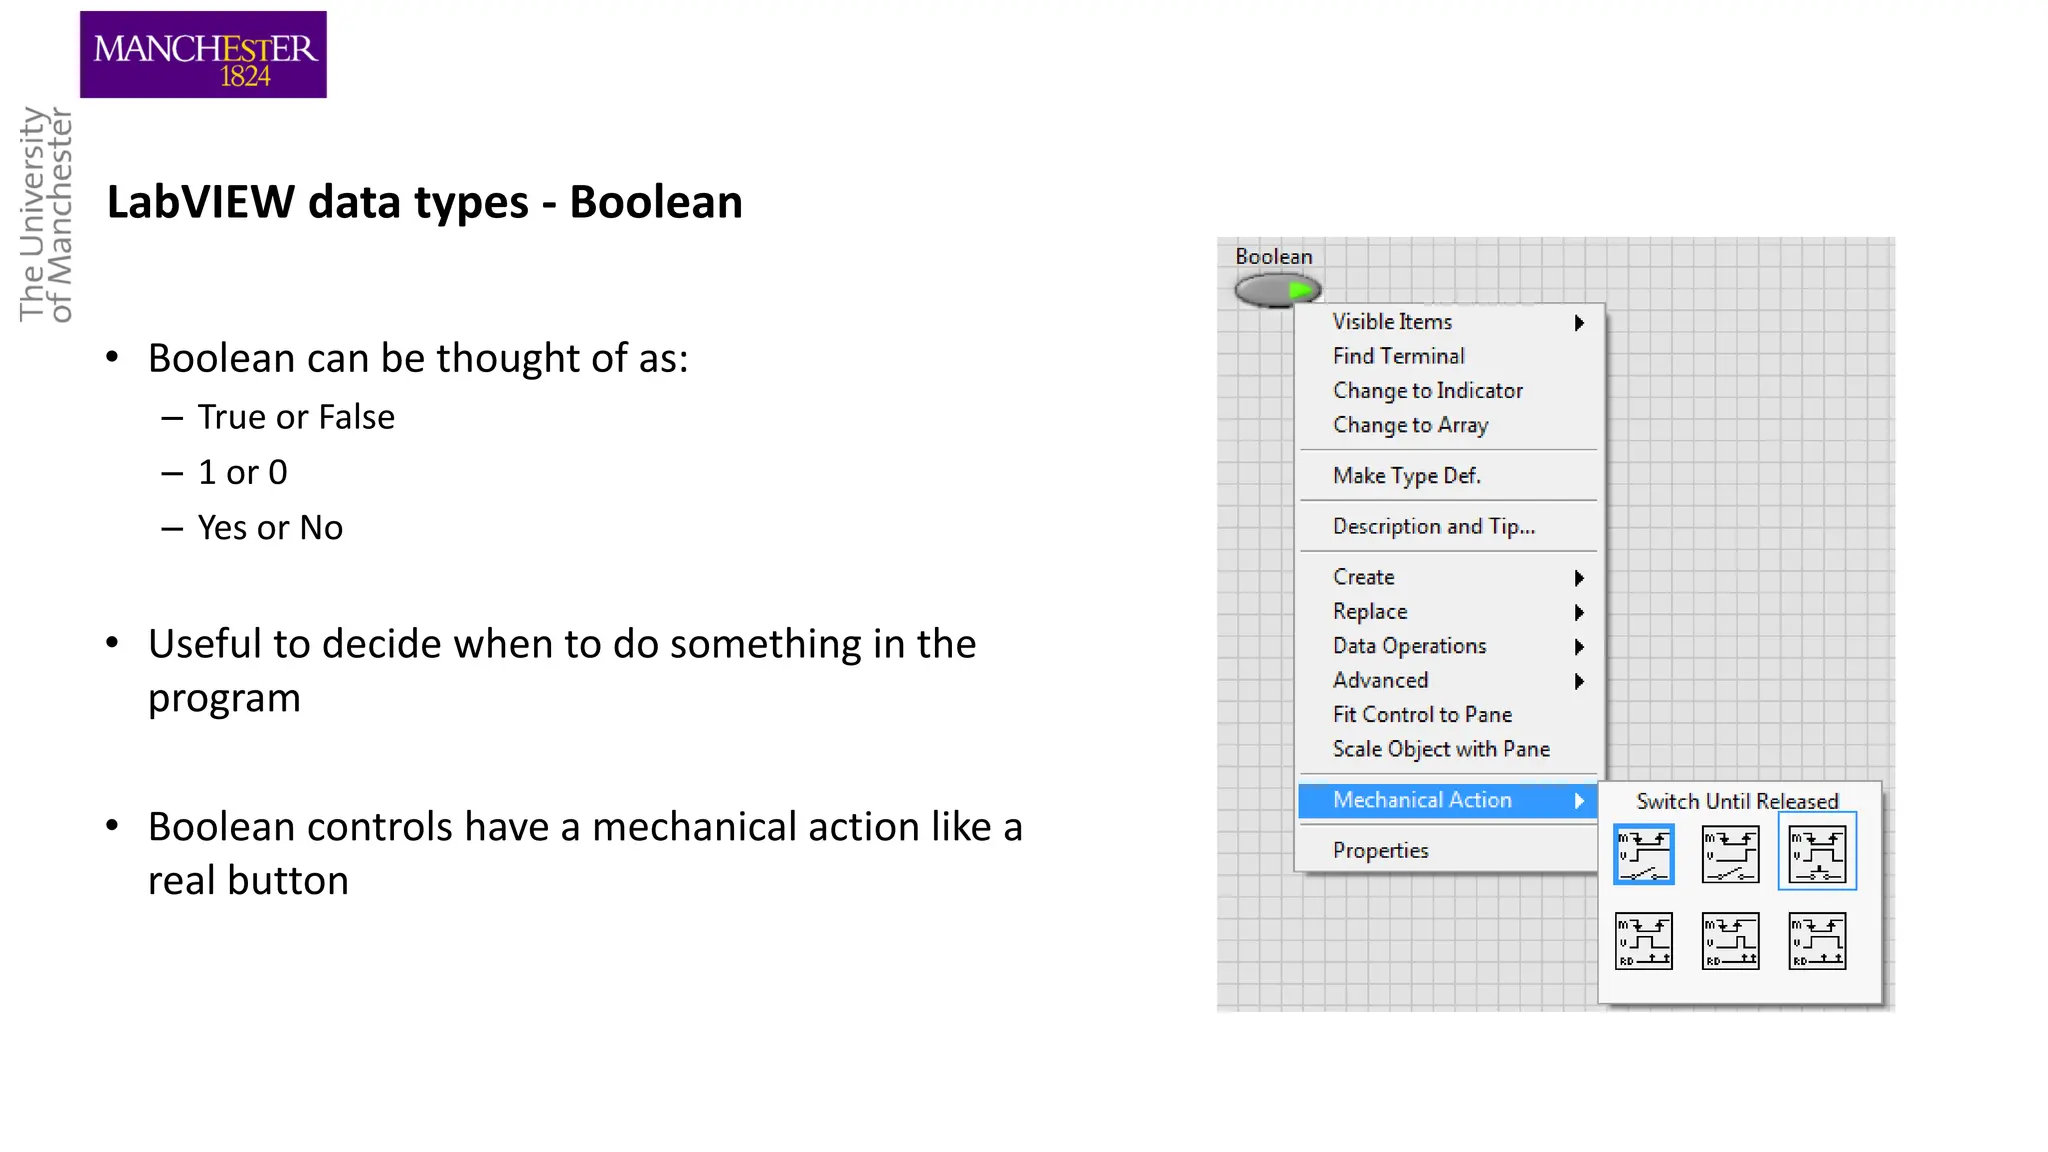Toggle the Boolean oval button control

tap(1277, 290)
